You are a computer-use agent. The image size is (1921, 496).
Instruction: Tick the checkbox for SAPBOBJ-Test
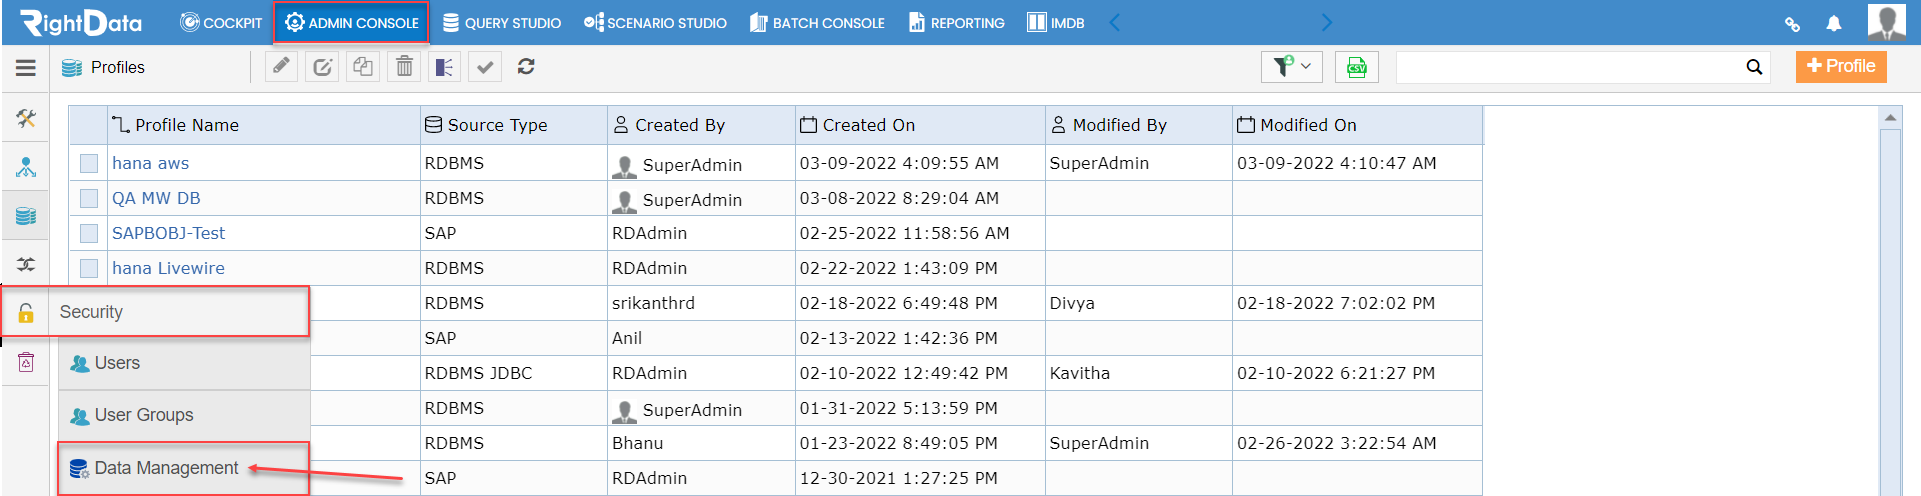(89, 233)
